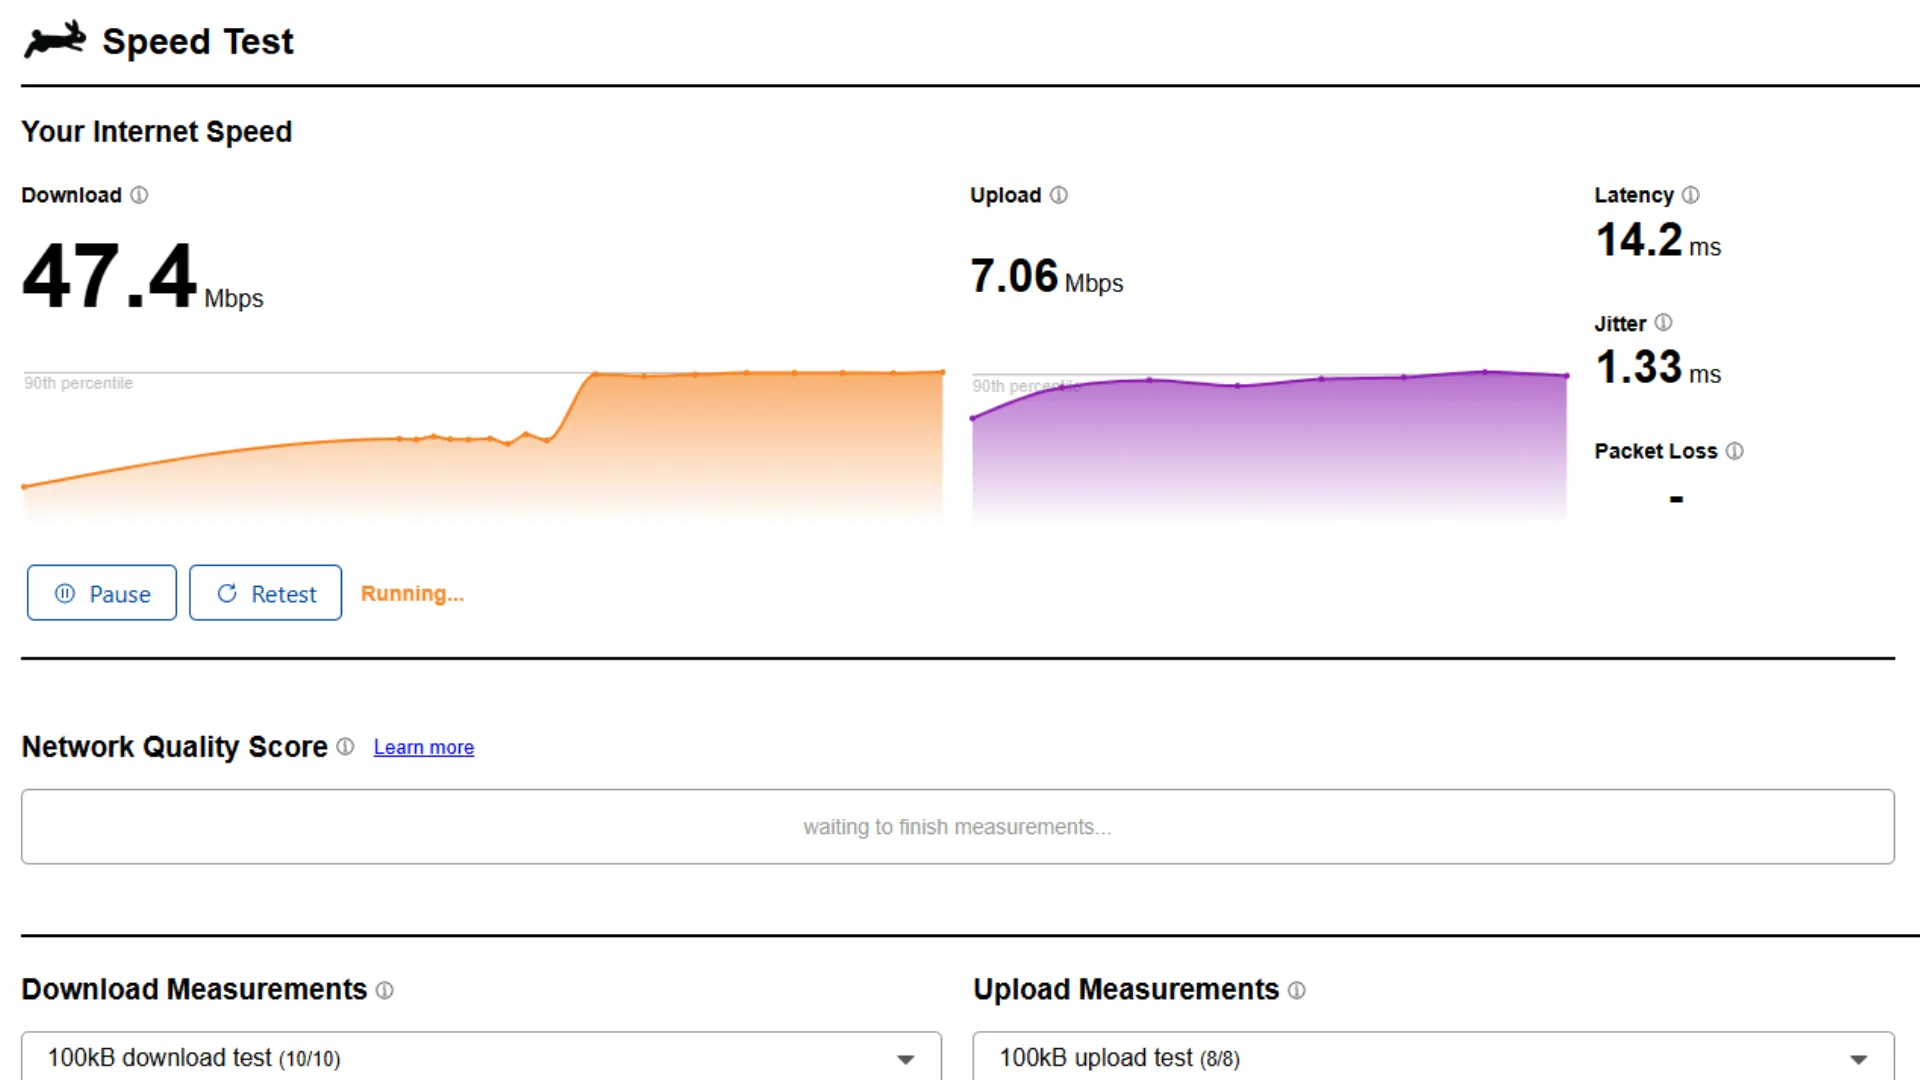The height and width of the screenshot is (1080, 1920).
Task: Follow the Learn more link
Action: tap(424, 747)
